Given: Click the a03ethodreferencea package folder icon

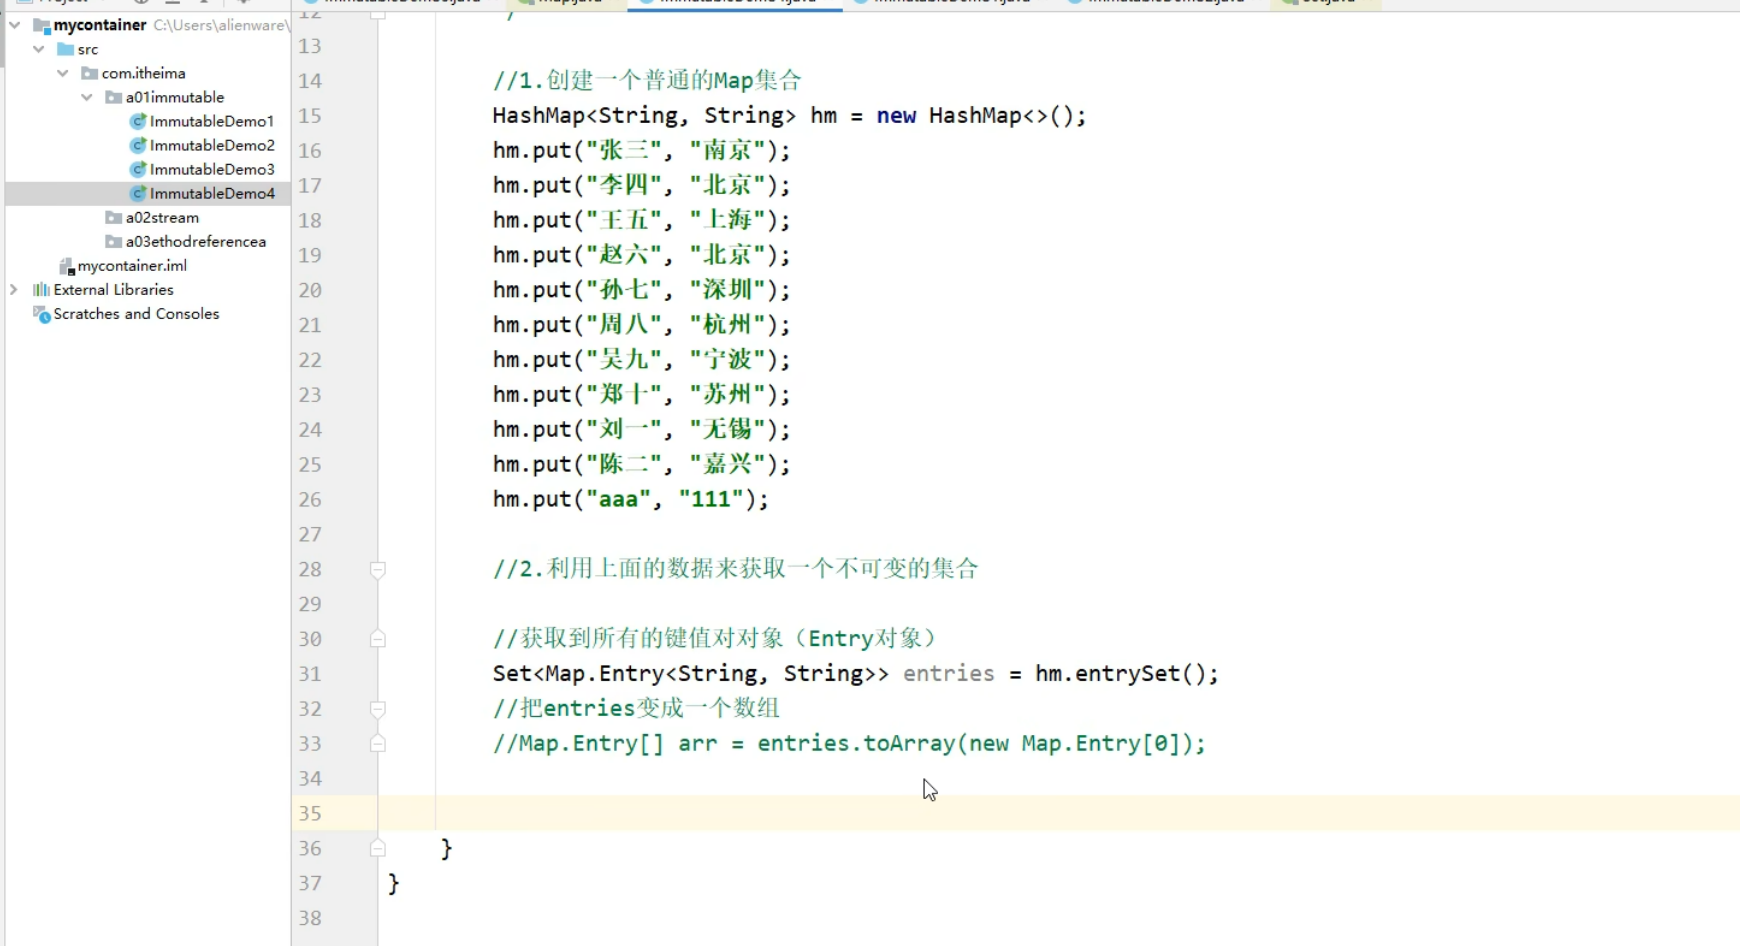Looking at the screenshot, I should [x=113, y=241].
